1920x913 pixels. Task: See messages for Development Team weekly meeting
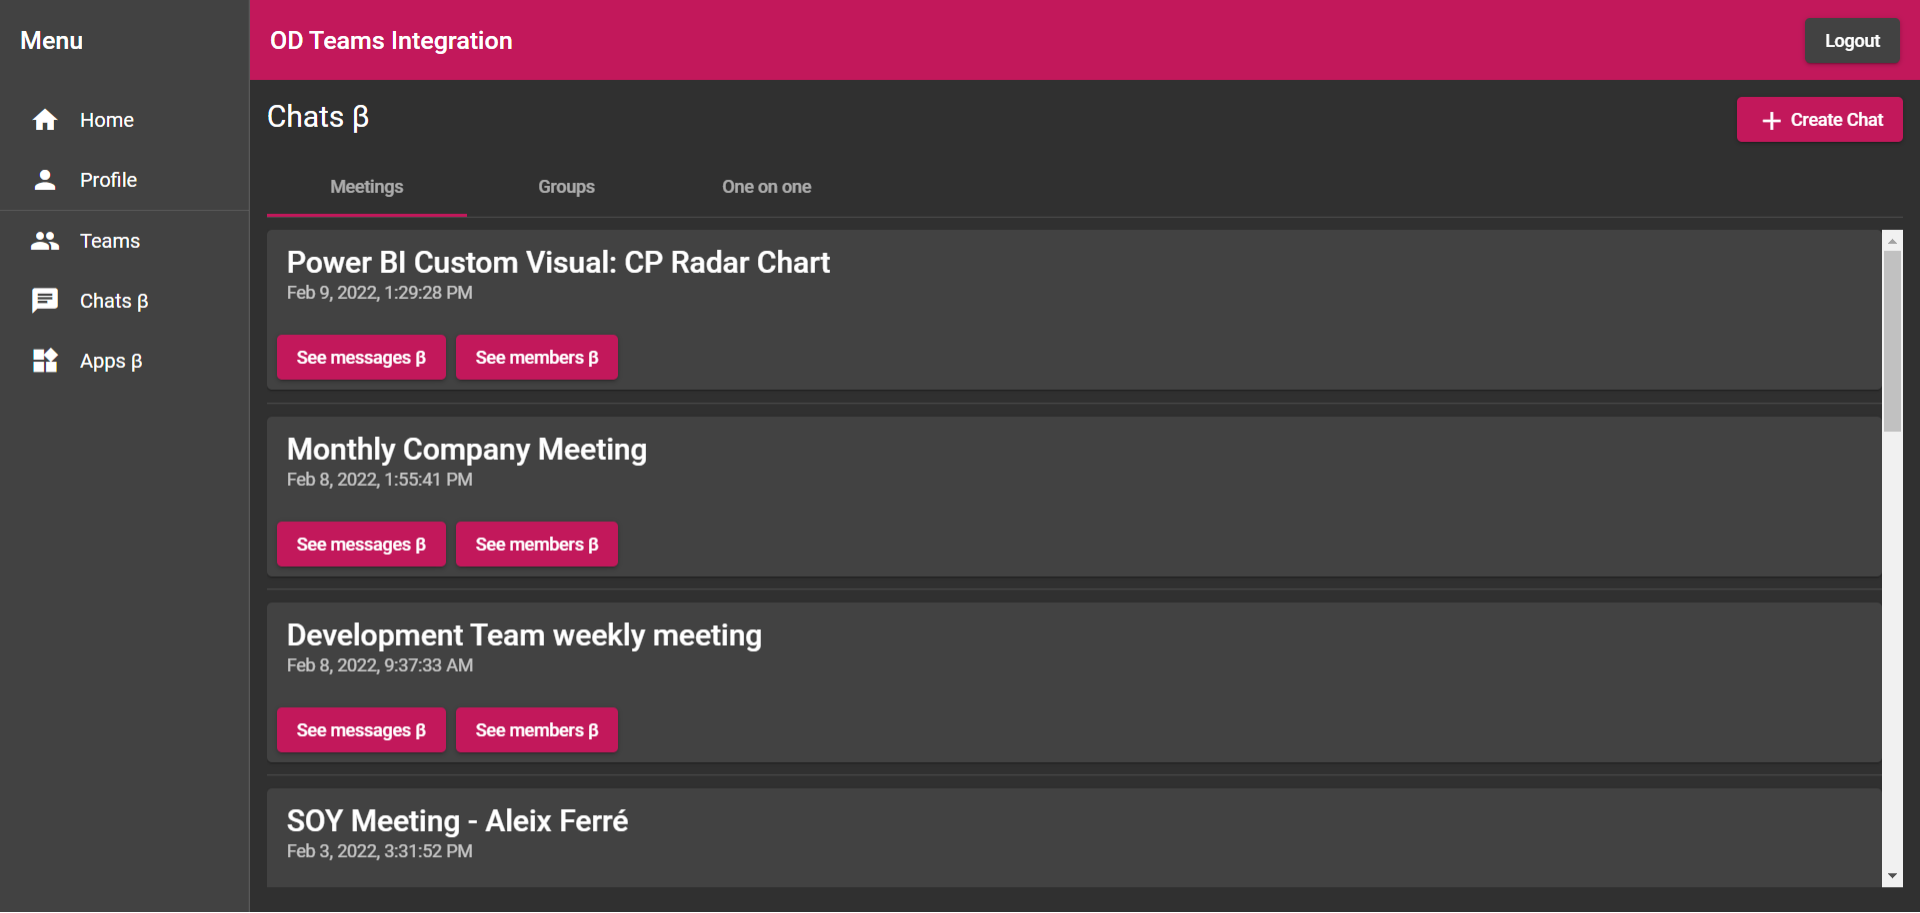pos(361,731)
